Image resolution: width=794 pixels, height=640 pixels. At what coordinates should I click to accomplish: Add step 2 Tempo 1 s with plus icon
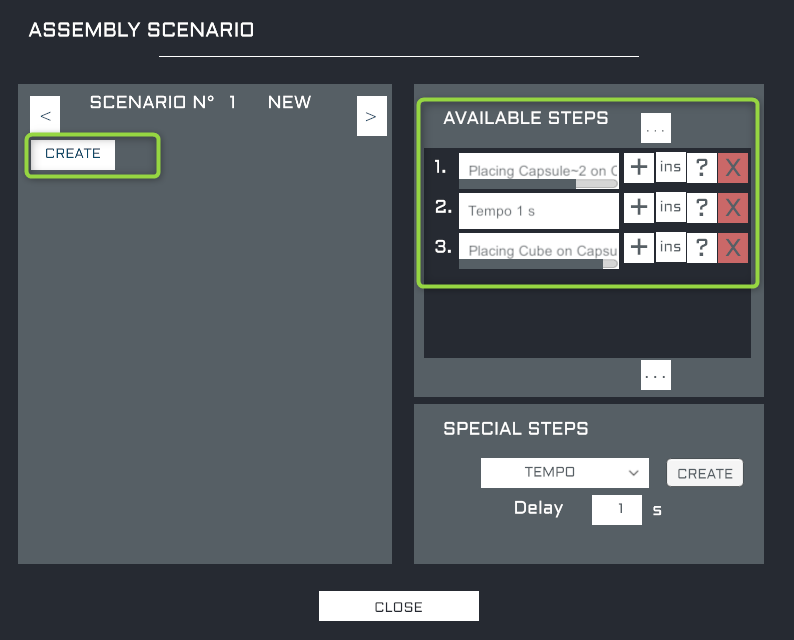639,207
